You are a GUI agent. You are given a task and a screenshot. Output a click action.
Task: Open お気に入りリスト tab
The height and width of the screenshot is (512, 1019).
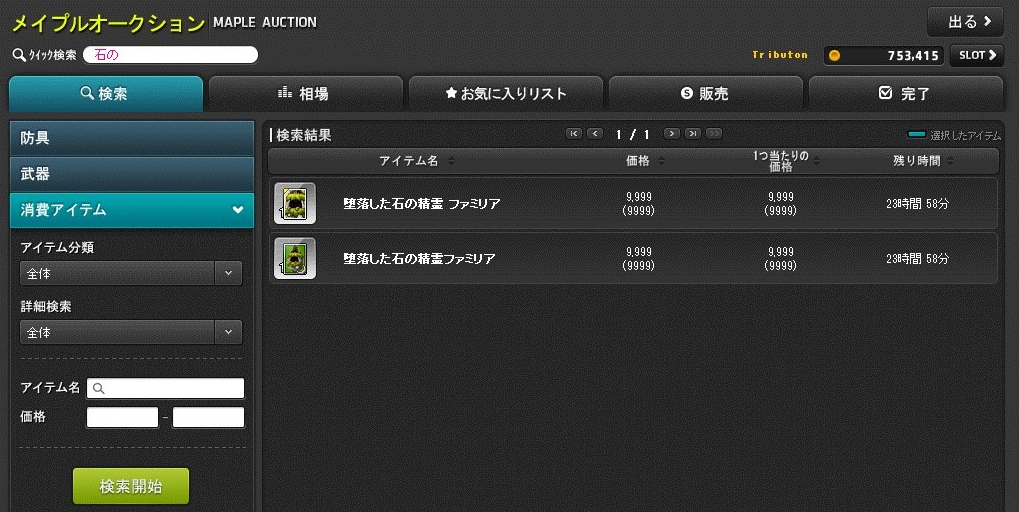tap(506, 94)
